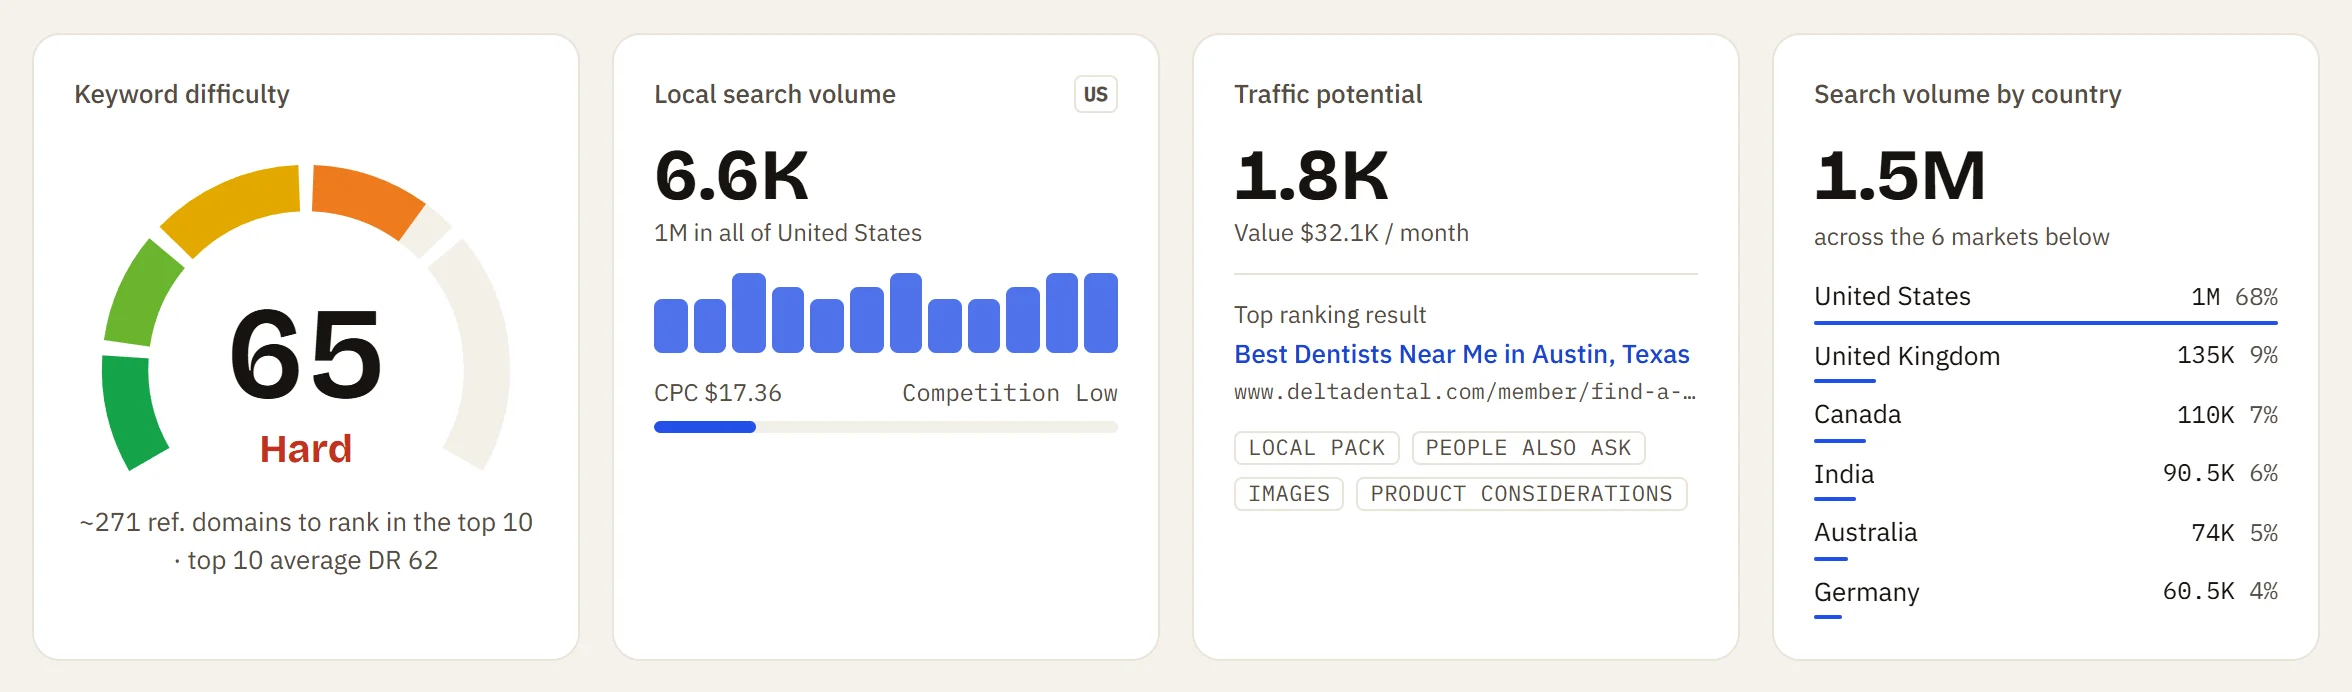Click the www.deltadental.com URL text
Screen dimensions: 2352x692
click(1464, 392)
